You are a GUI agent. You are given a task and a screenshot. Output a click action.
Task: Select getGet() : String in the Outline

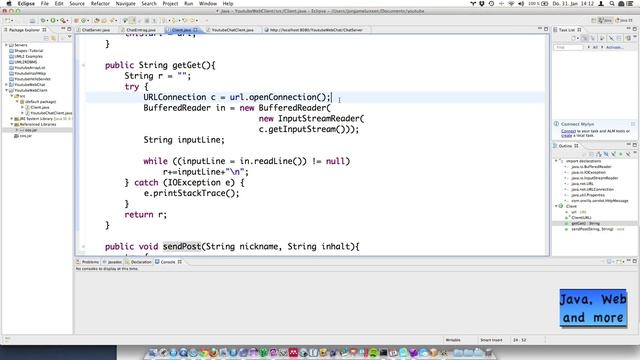pos(585,223)
